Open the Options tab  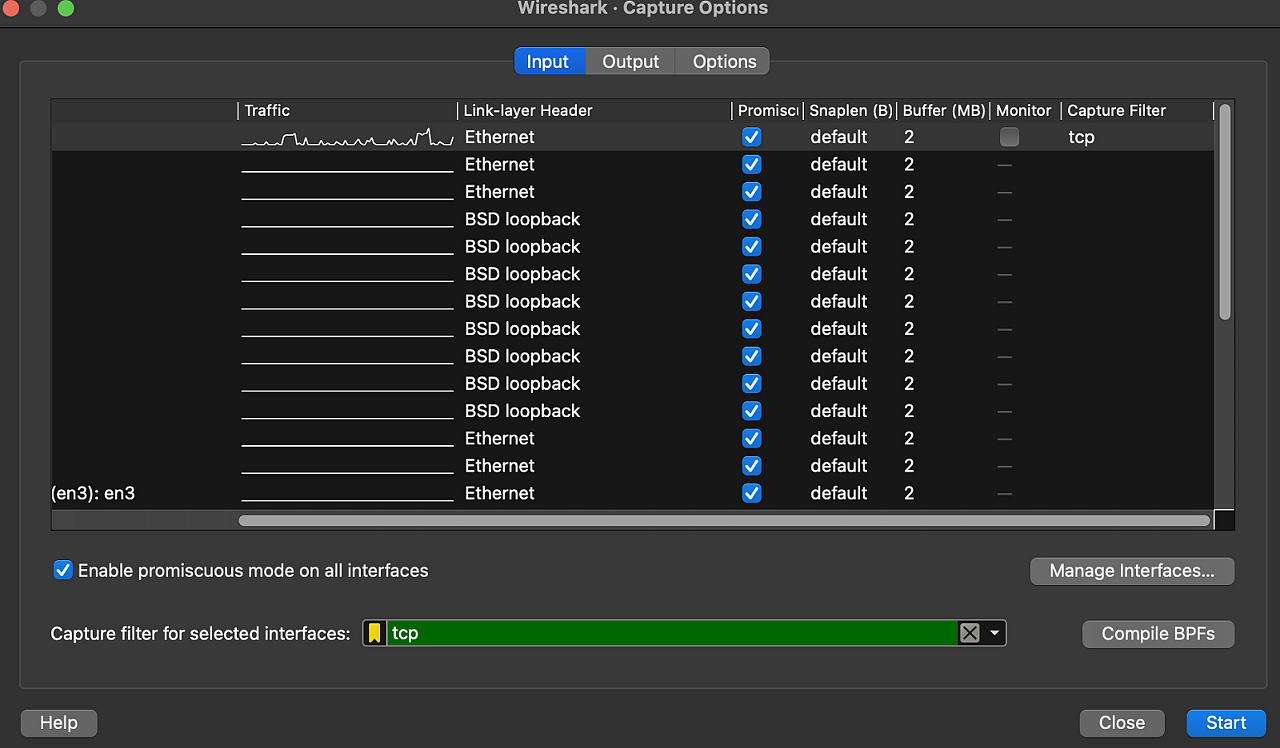(724, 61)
